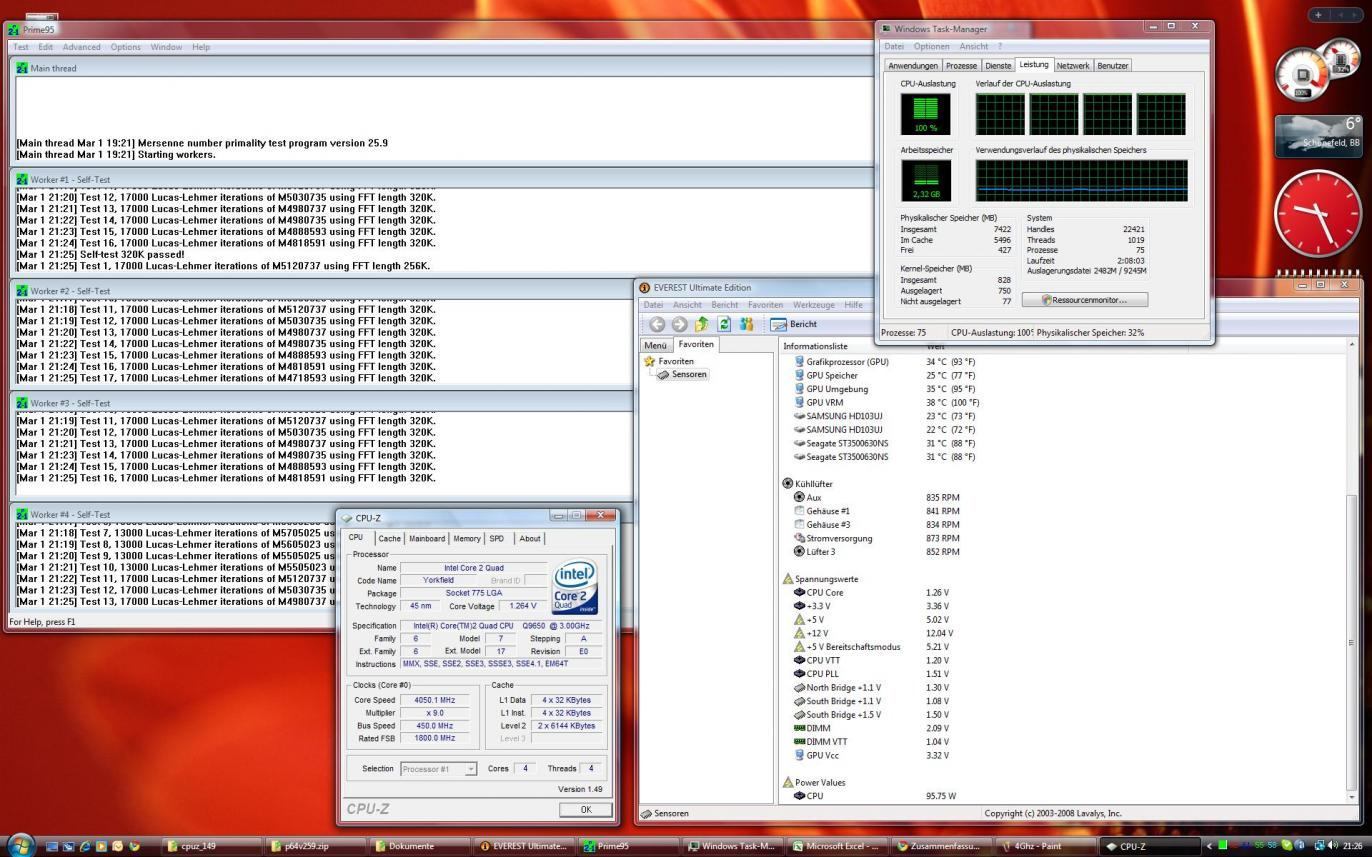
Task: Open the Prime95 Options menu
Action: [125, 47]
